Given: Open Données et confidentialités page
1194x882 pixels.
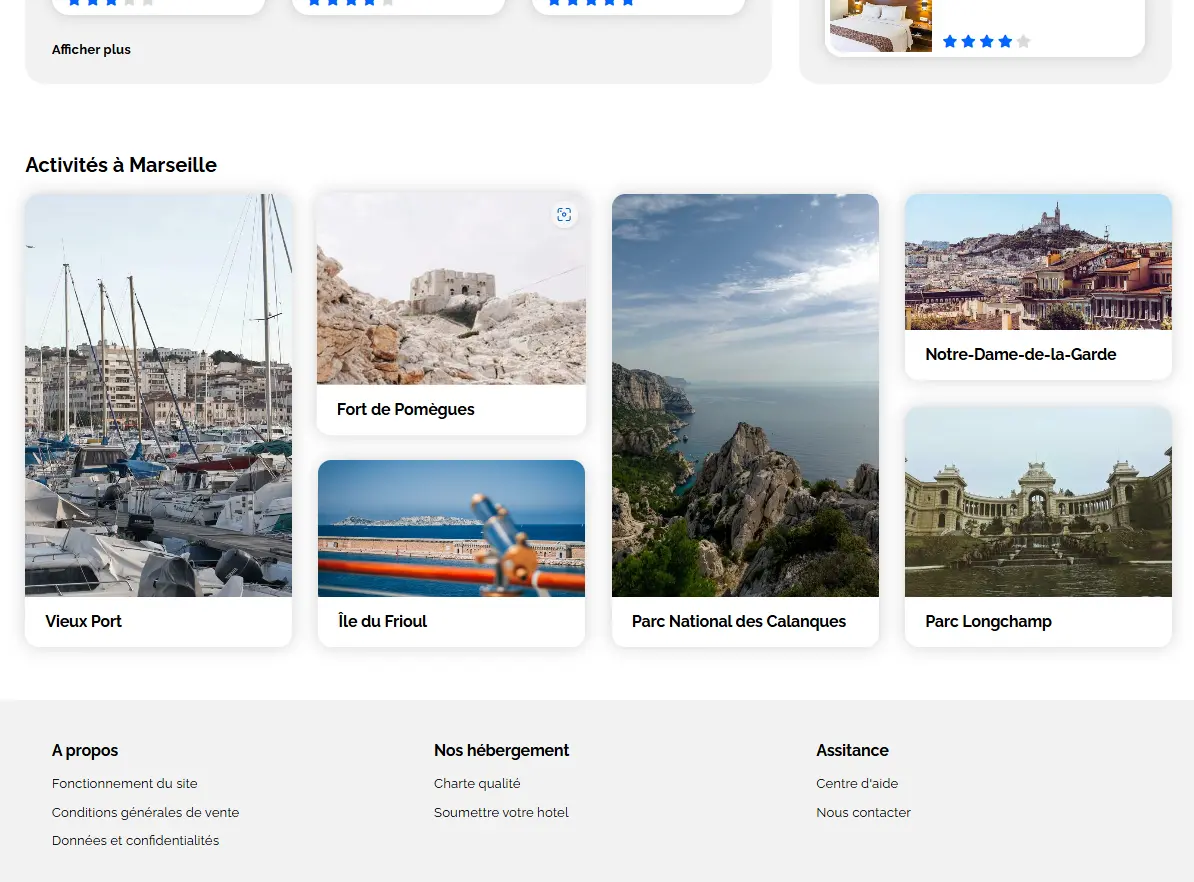Looking at the screenshot, I should coord(135,841).
